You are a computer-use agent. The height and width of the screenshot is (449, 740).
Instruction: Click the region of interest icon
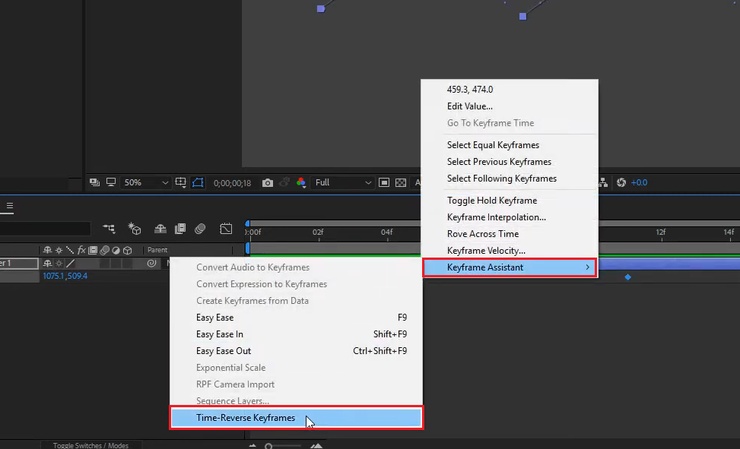coord(384,183)
